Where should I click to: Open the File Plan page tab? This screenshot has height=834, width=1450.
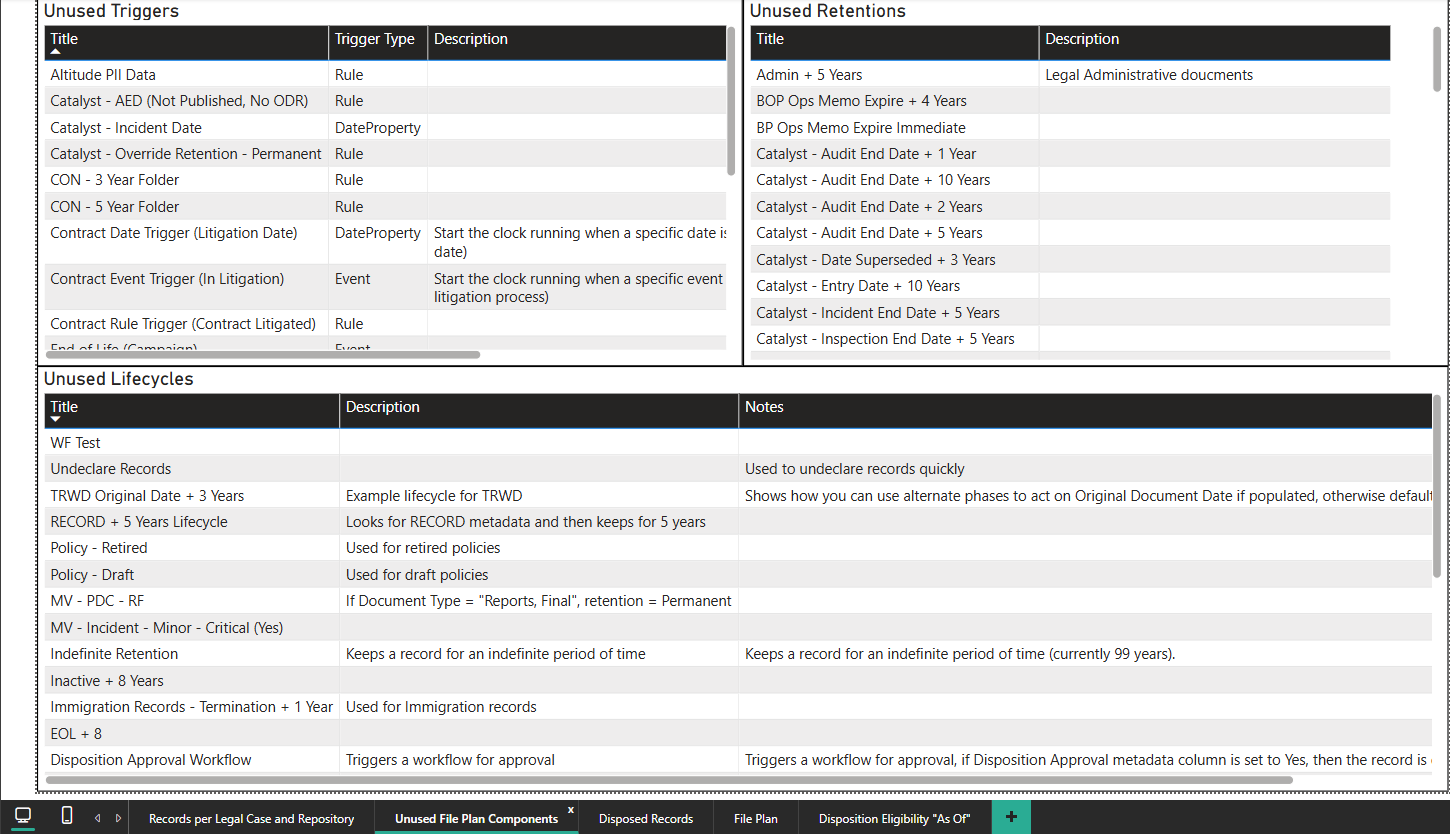pos(755,818)
